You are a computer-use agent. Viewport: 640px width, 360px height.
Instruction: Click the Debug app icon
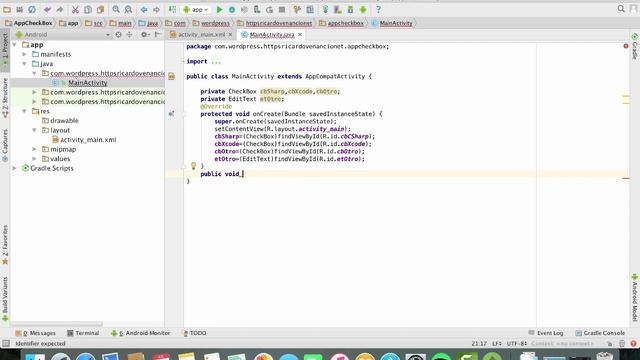(232, 9)
